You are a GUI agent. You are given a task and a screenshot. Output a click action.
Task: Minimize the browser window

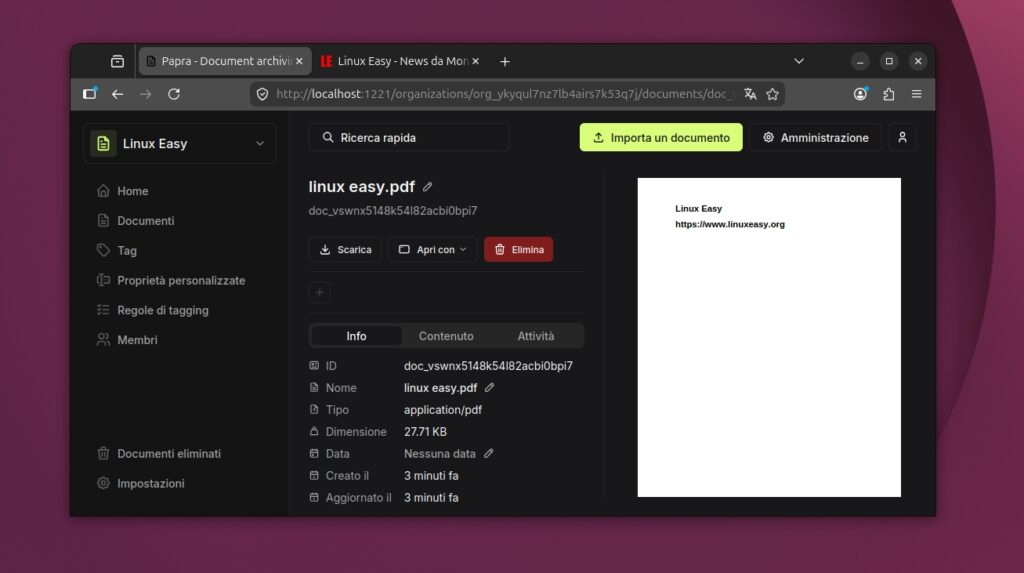point(860,61)
